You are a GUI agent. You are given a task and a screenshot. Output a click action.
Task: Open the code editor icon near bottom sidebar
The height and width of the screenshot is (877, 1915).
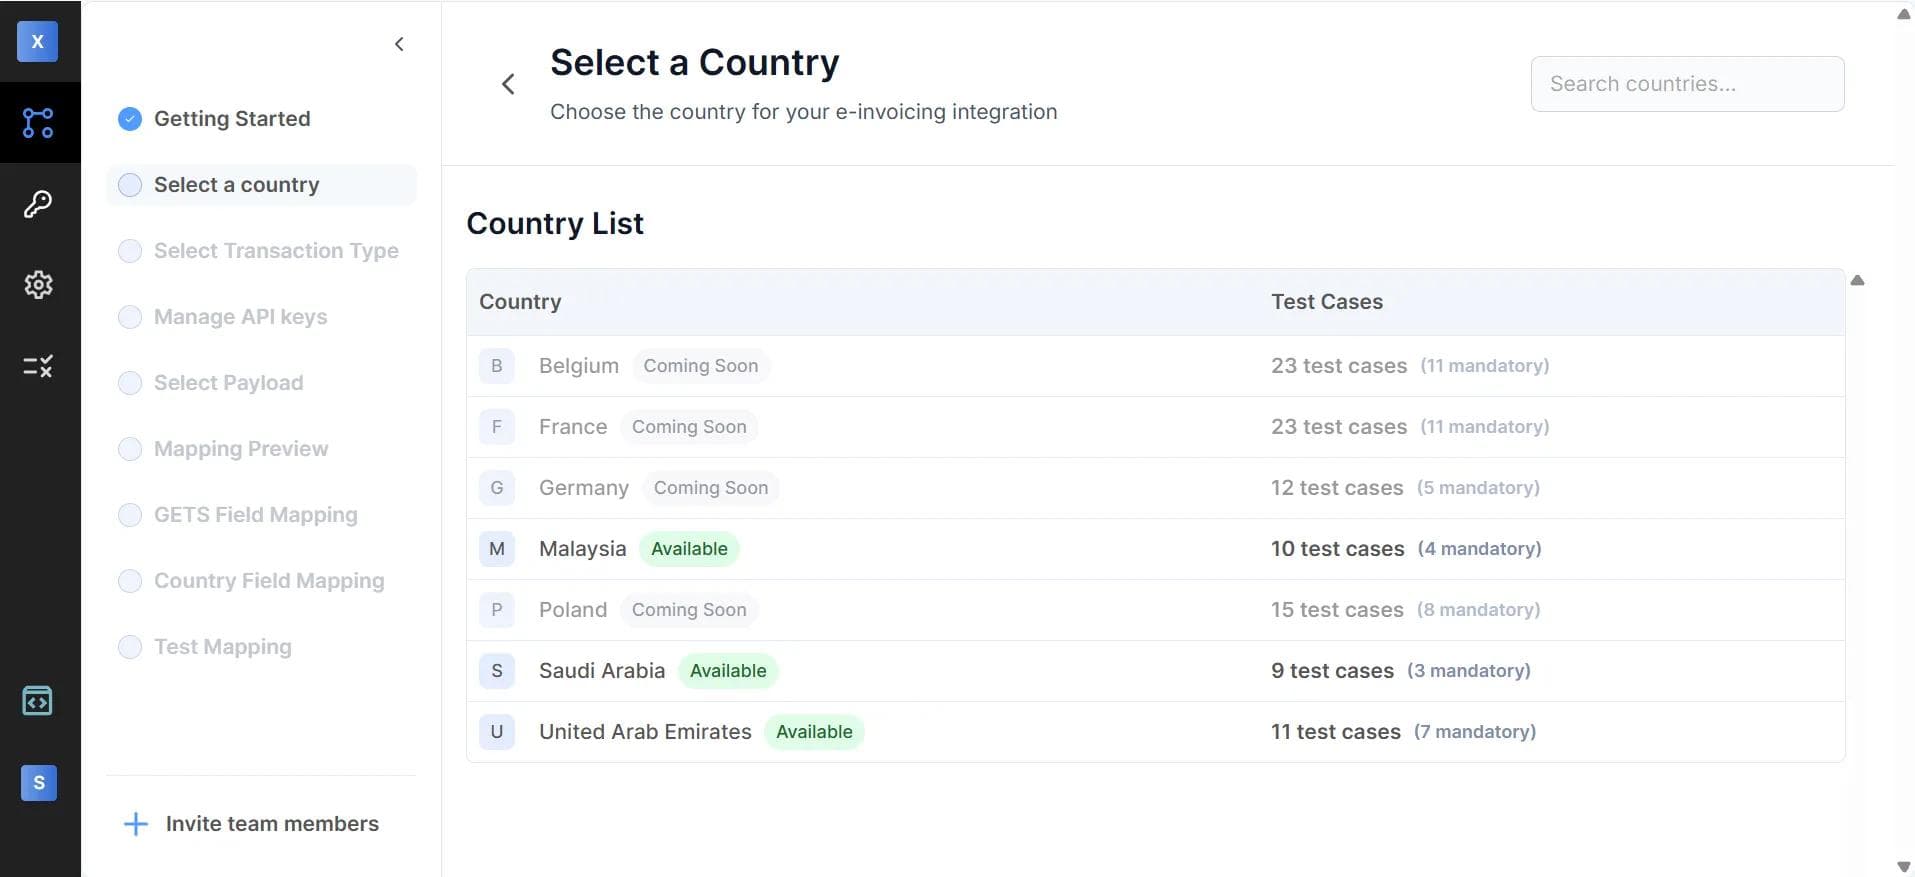tap(38, 700)
